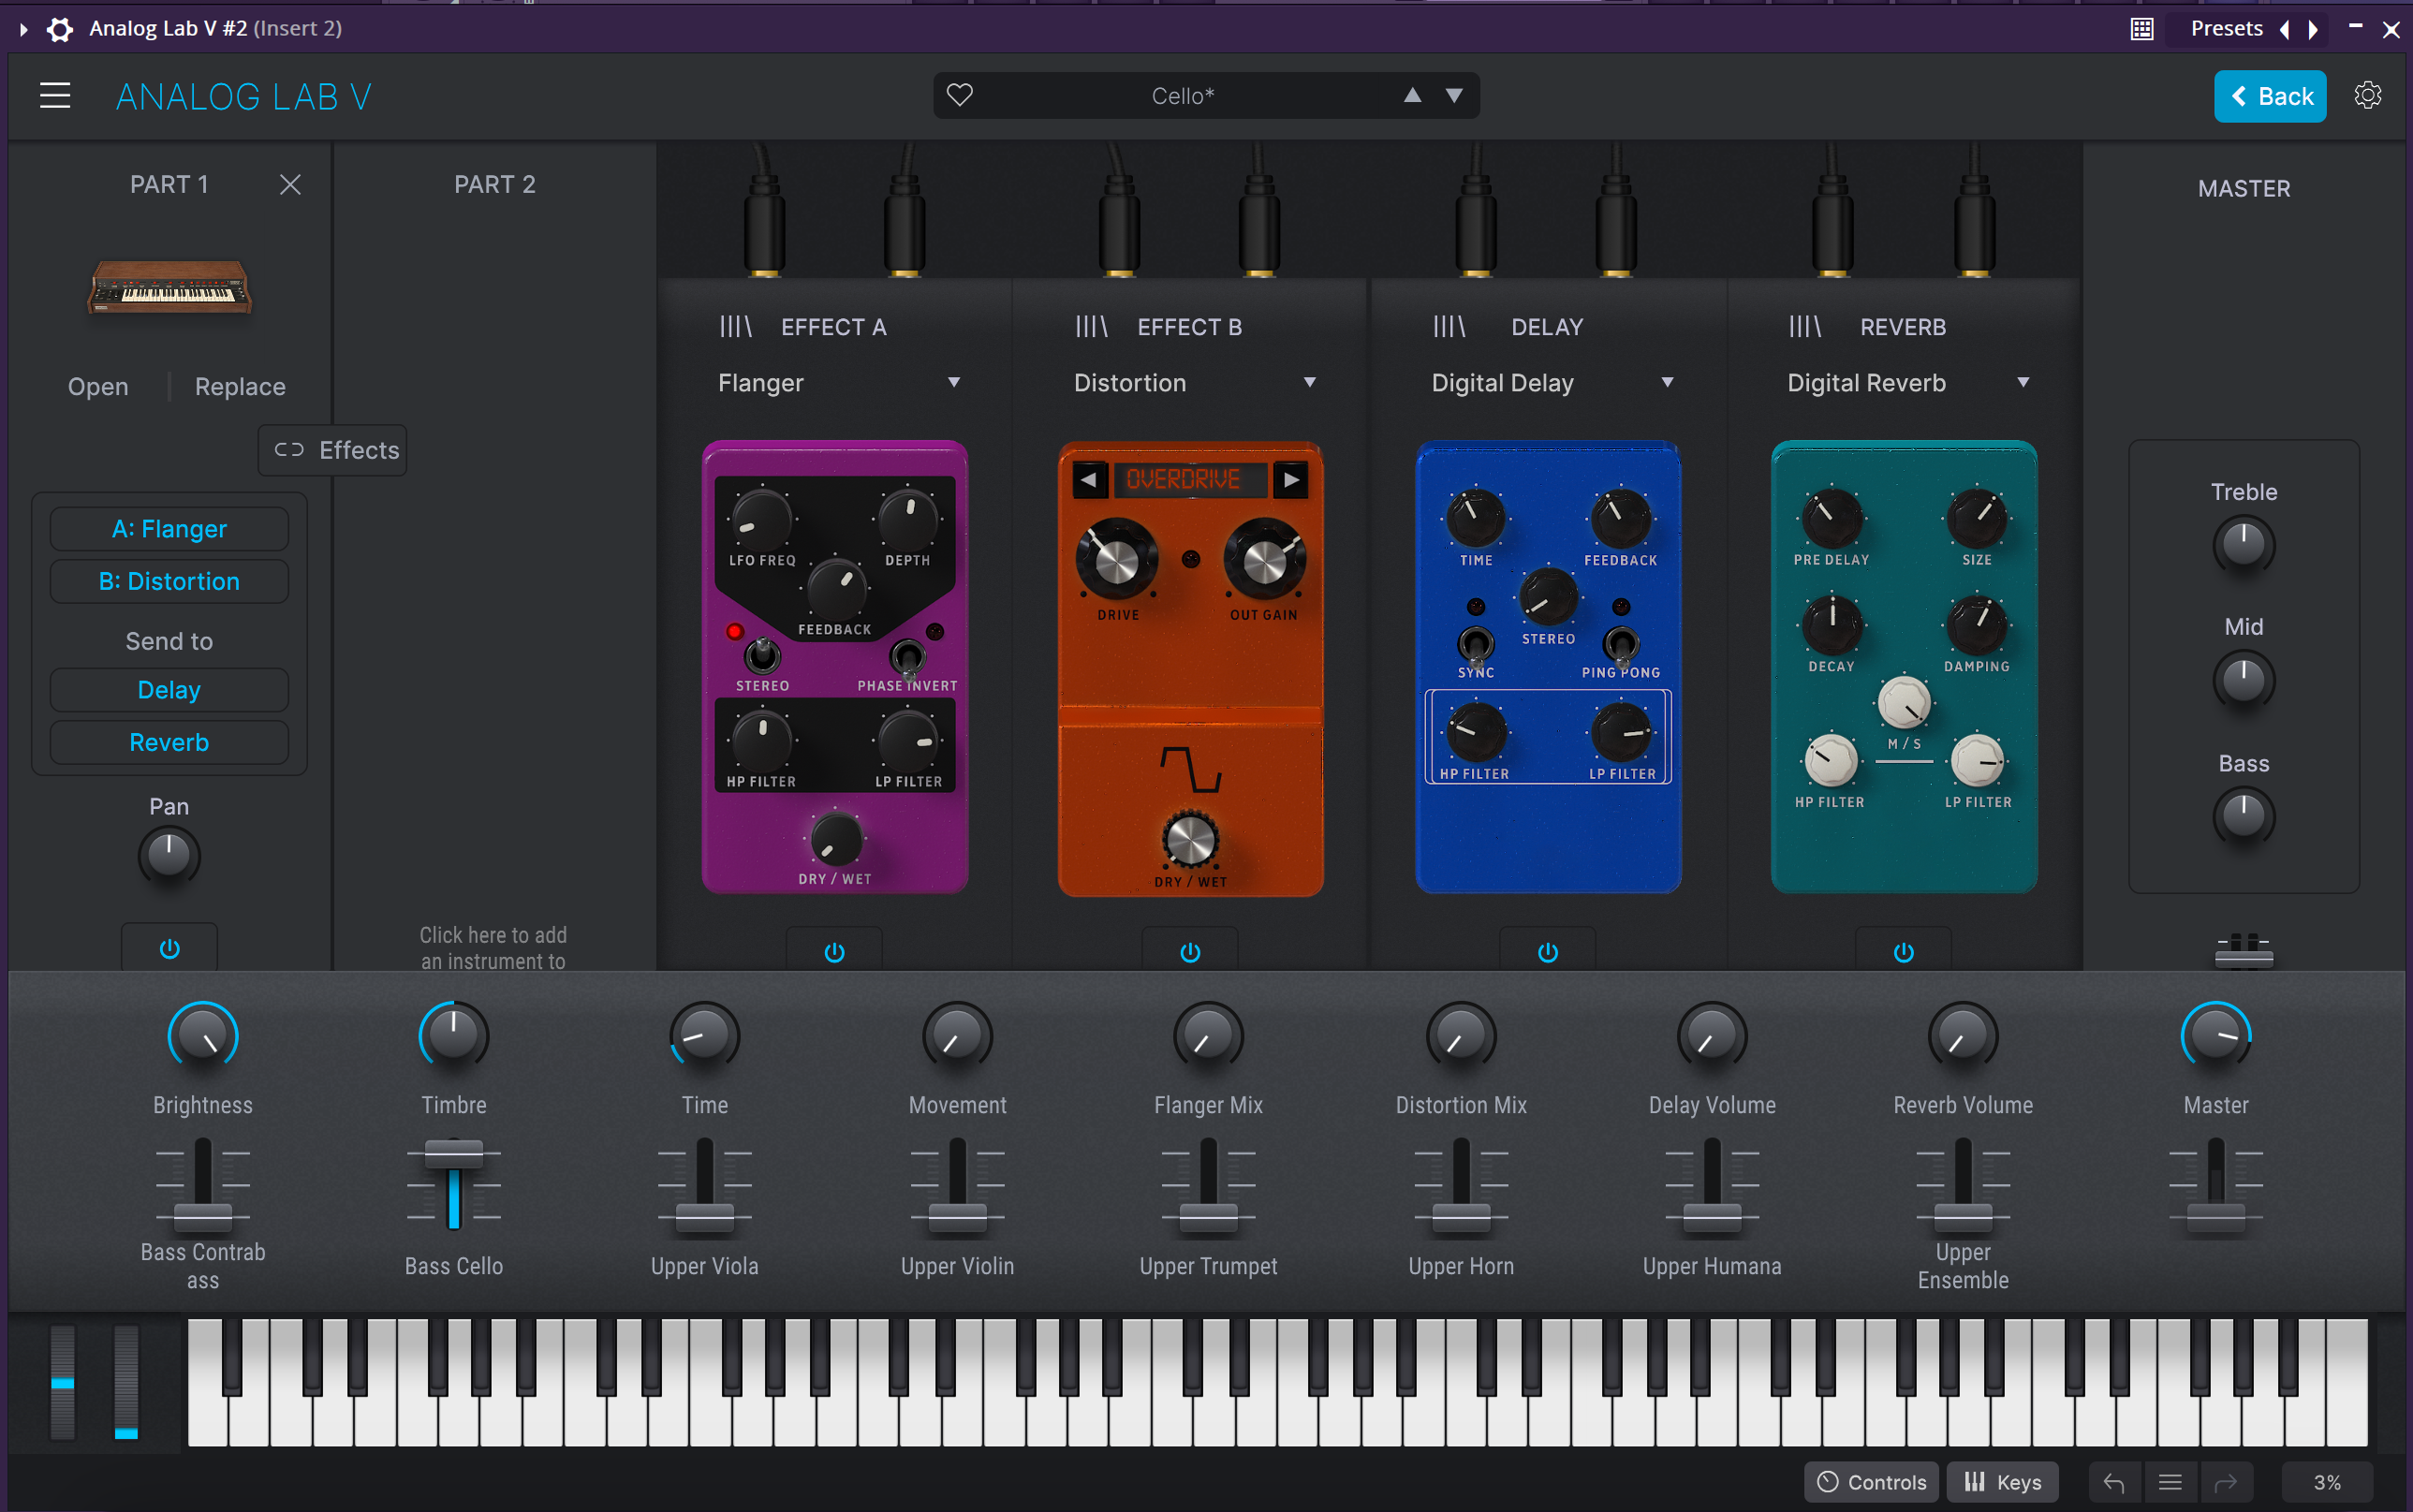Enable Send to Reverb button

tap(169, 742)
